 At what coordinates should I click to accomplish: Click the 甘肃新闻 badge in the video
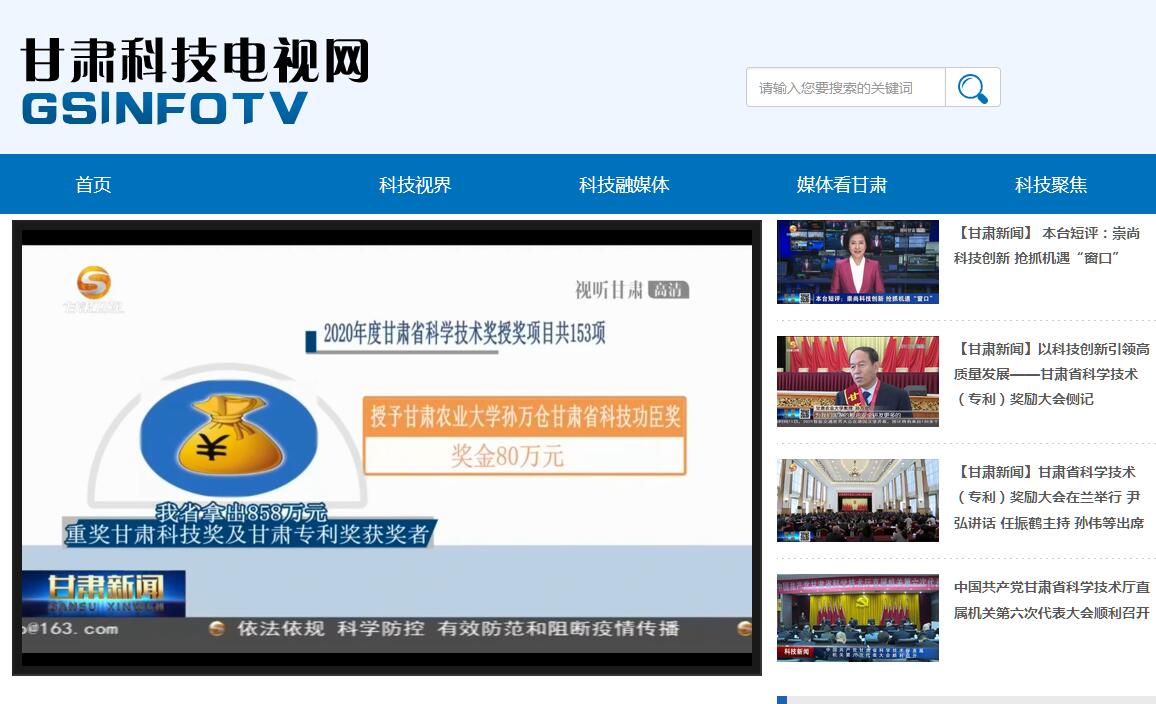click(x=104, y=593)
